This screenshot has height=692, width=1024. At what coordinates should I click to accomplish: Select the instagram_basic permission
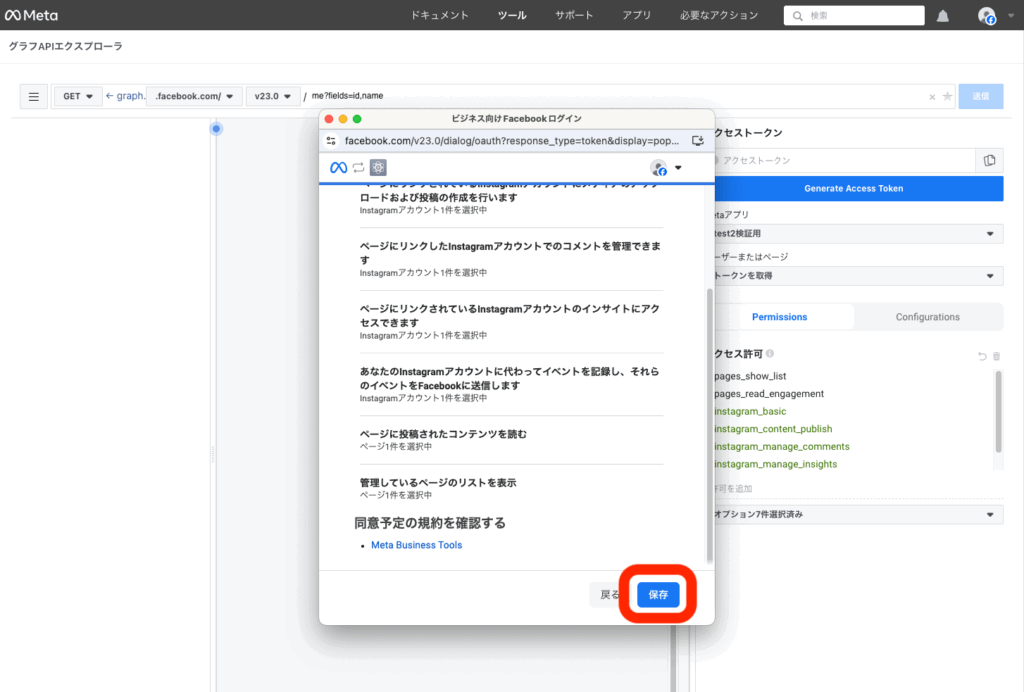(750, 411)
